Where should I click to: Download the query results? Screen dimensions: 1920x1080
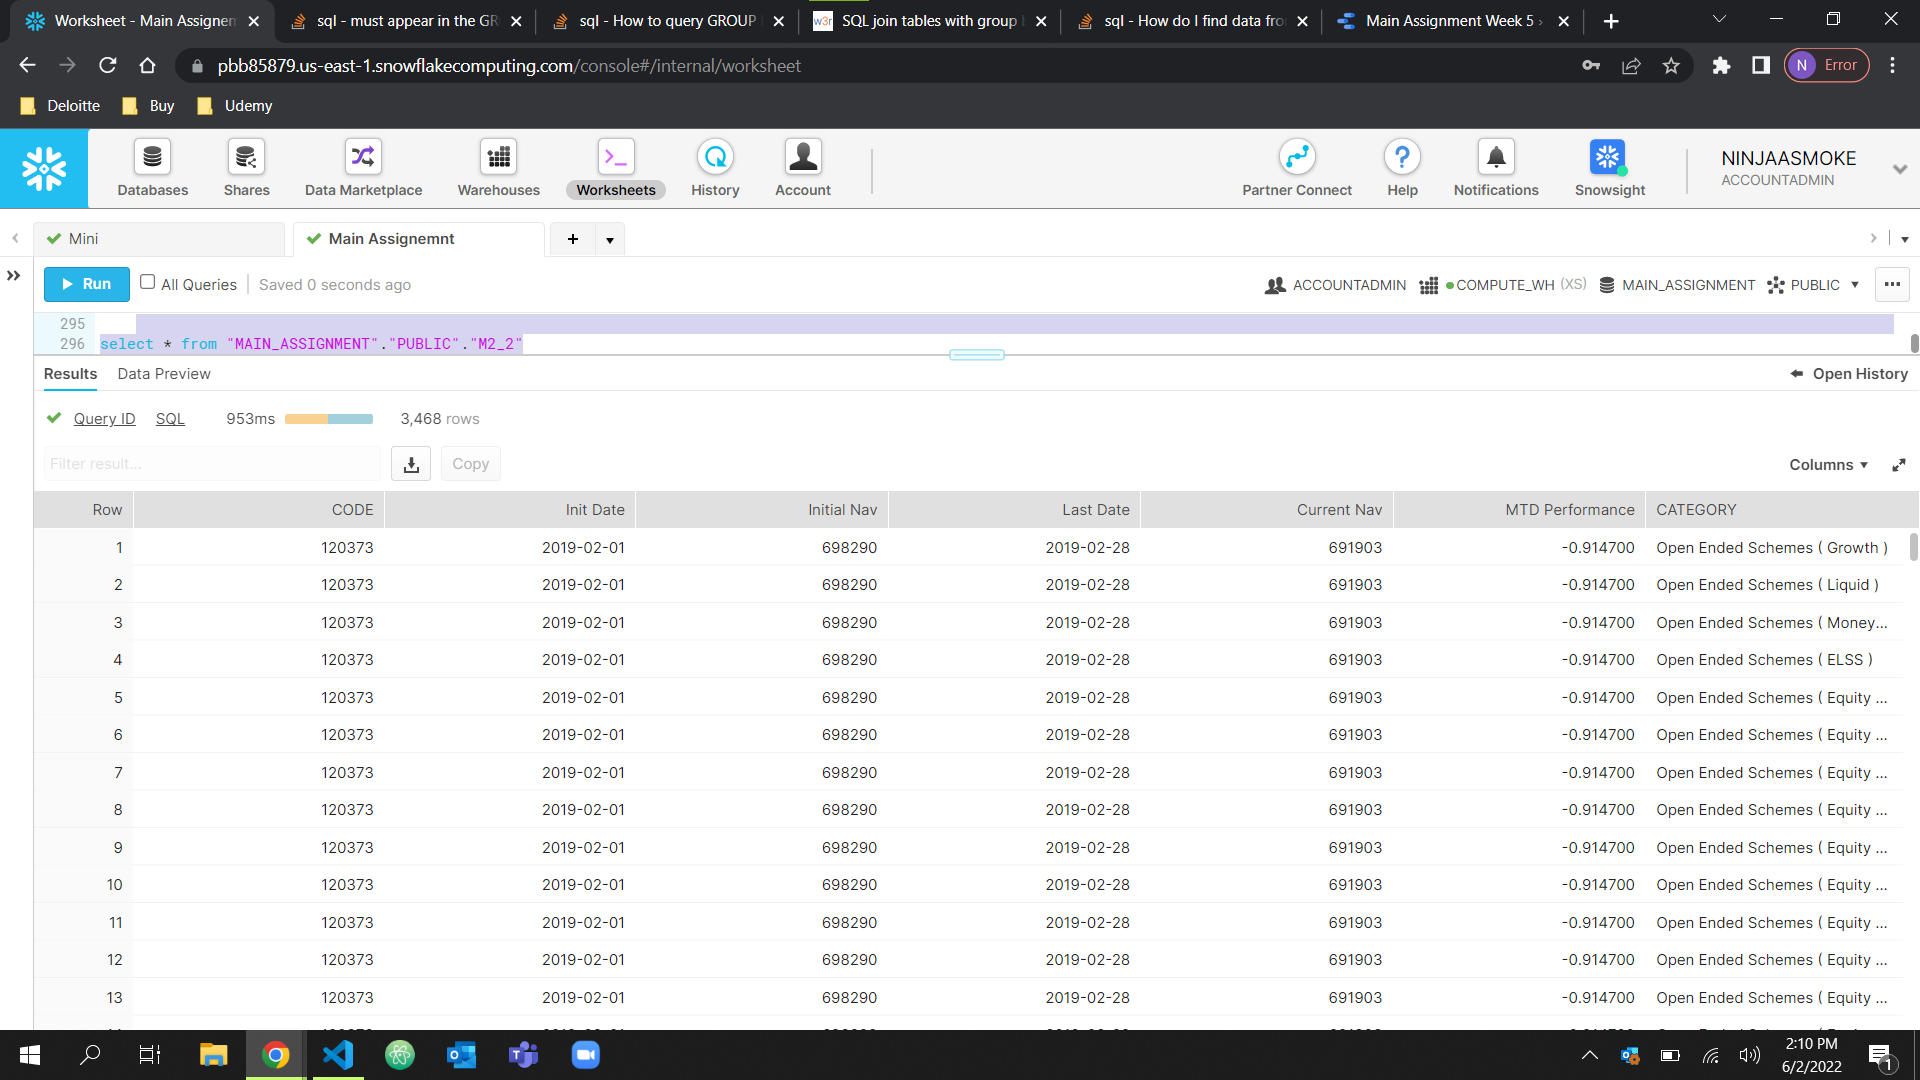pyautogui.click(x=410, y=463)
